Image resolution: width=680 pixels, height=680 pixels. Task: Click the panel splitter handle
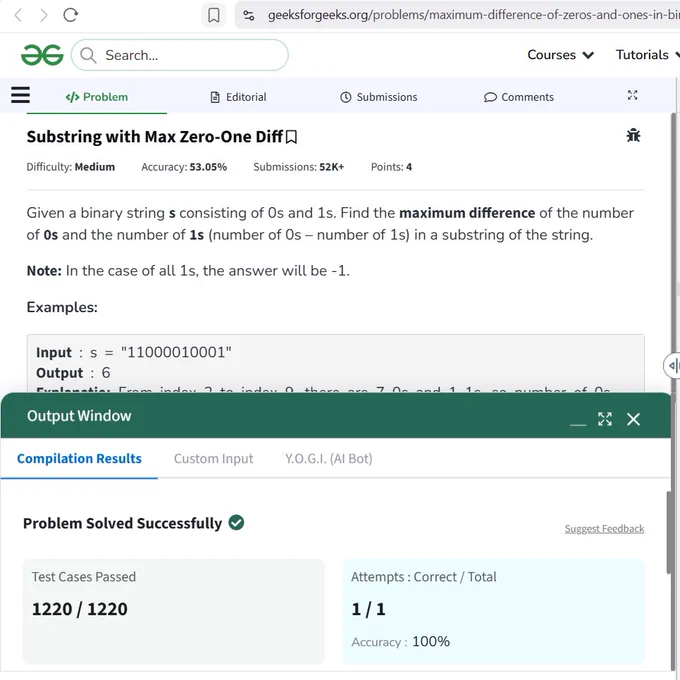(x=672, y=366)
